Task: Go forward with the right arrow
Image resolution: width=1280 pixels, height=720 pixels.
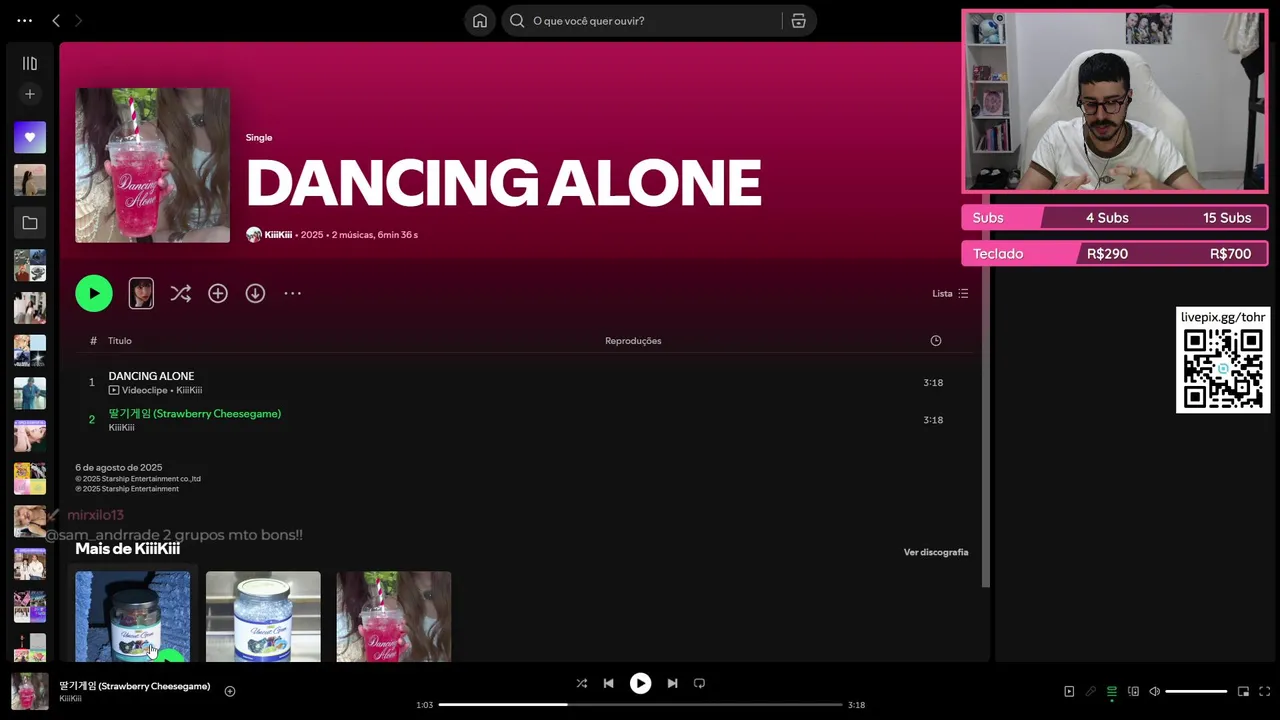Action: (x=78, y=20)
